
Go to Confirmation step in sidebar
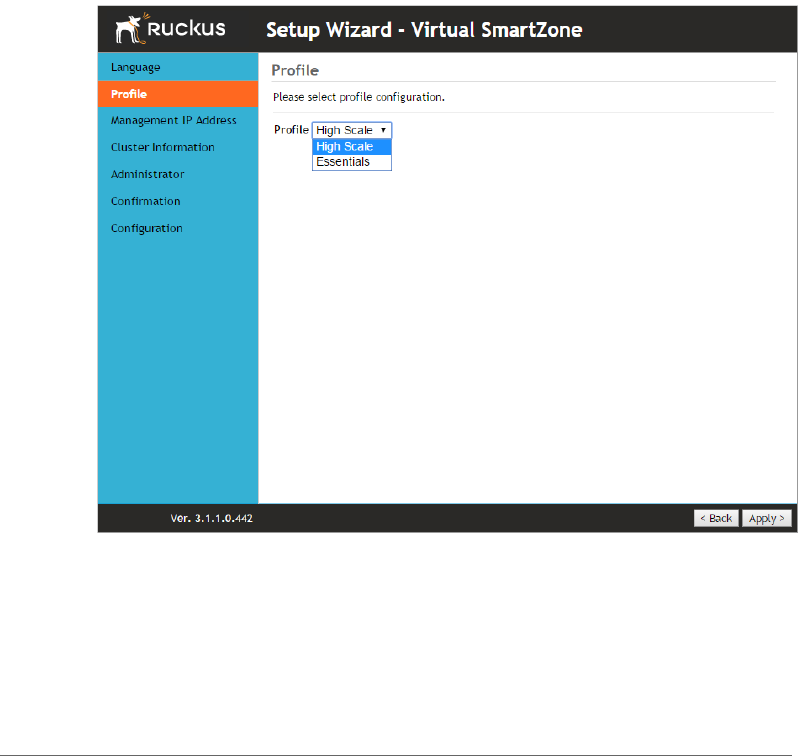tap(178, 201)
